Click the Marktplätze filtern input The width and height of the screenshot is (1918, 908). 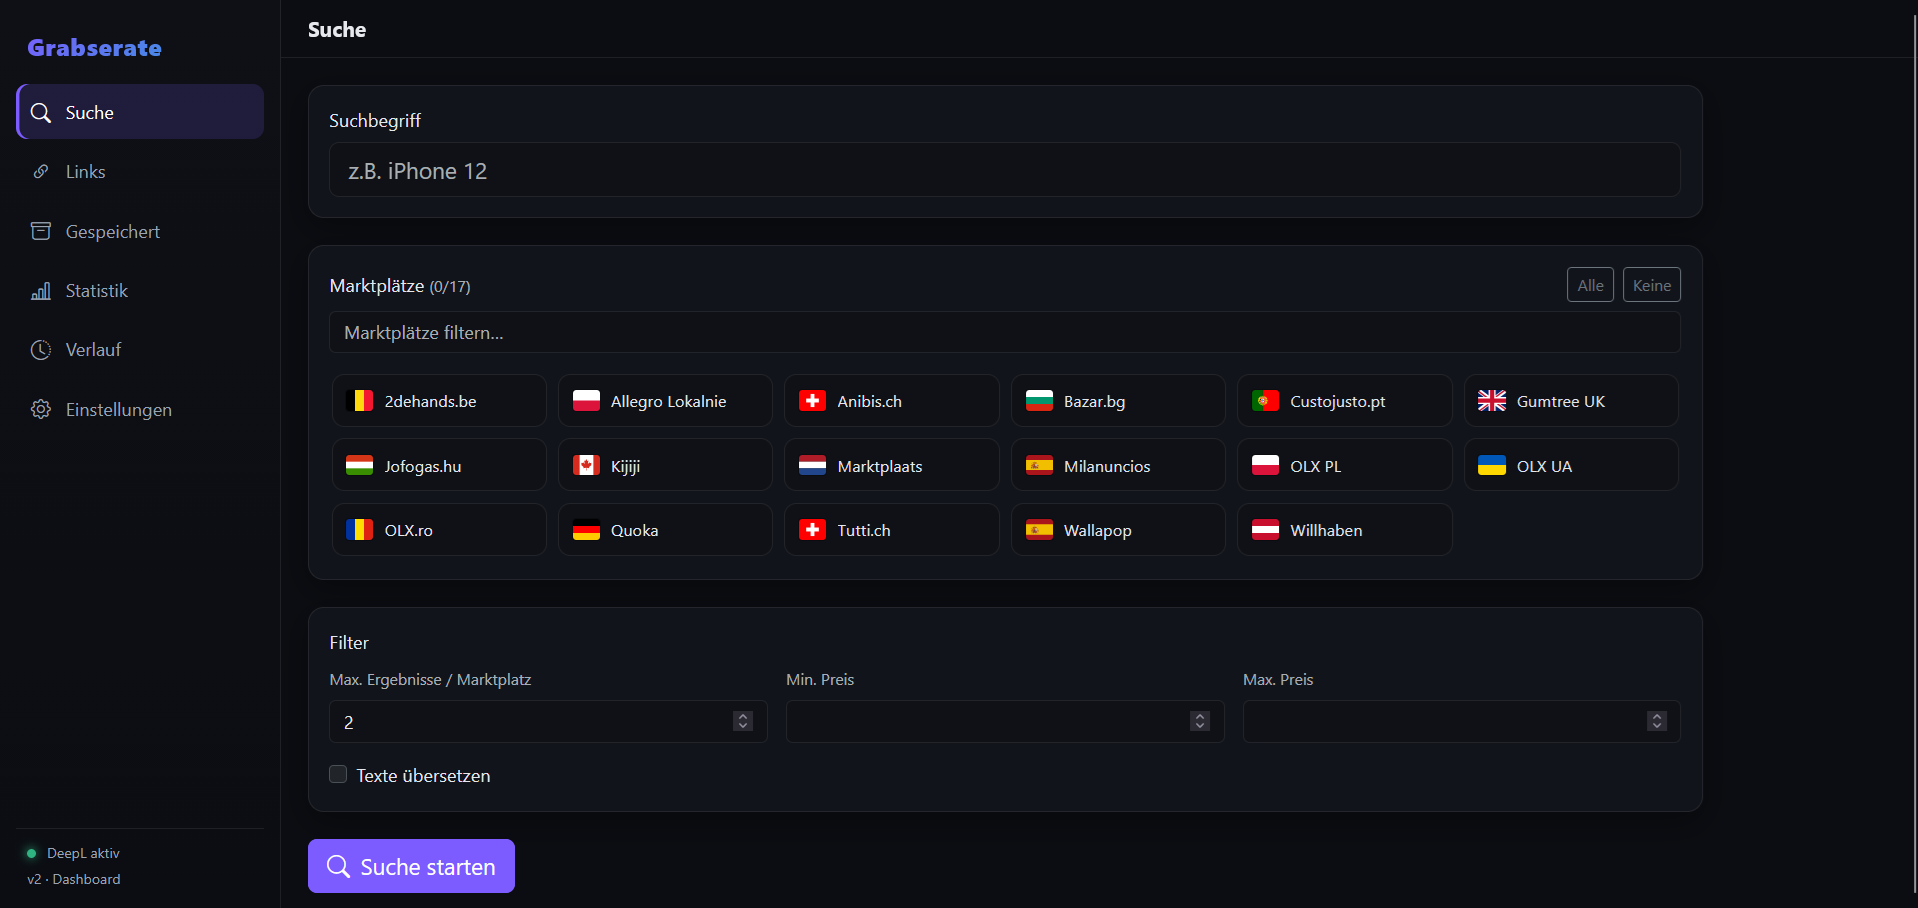pyautogui.click(x=1005, y=332)
